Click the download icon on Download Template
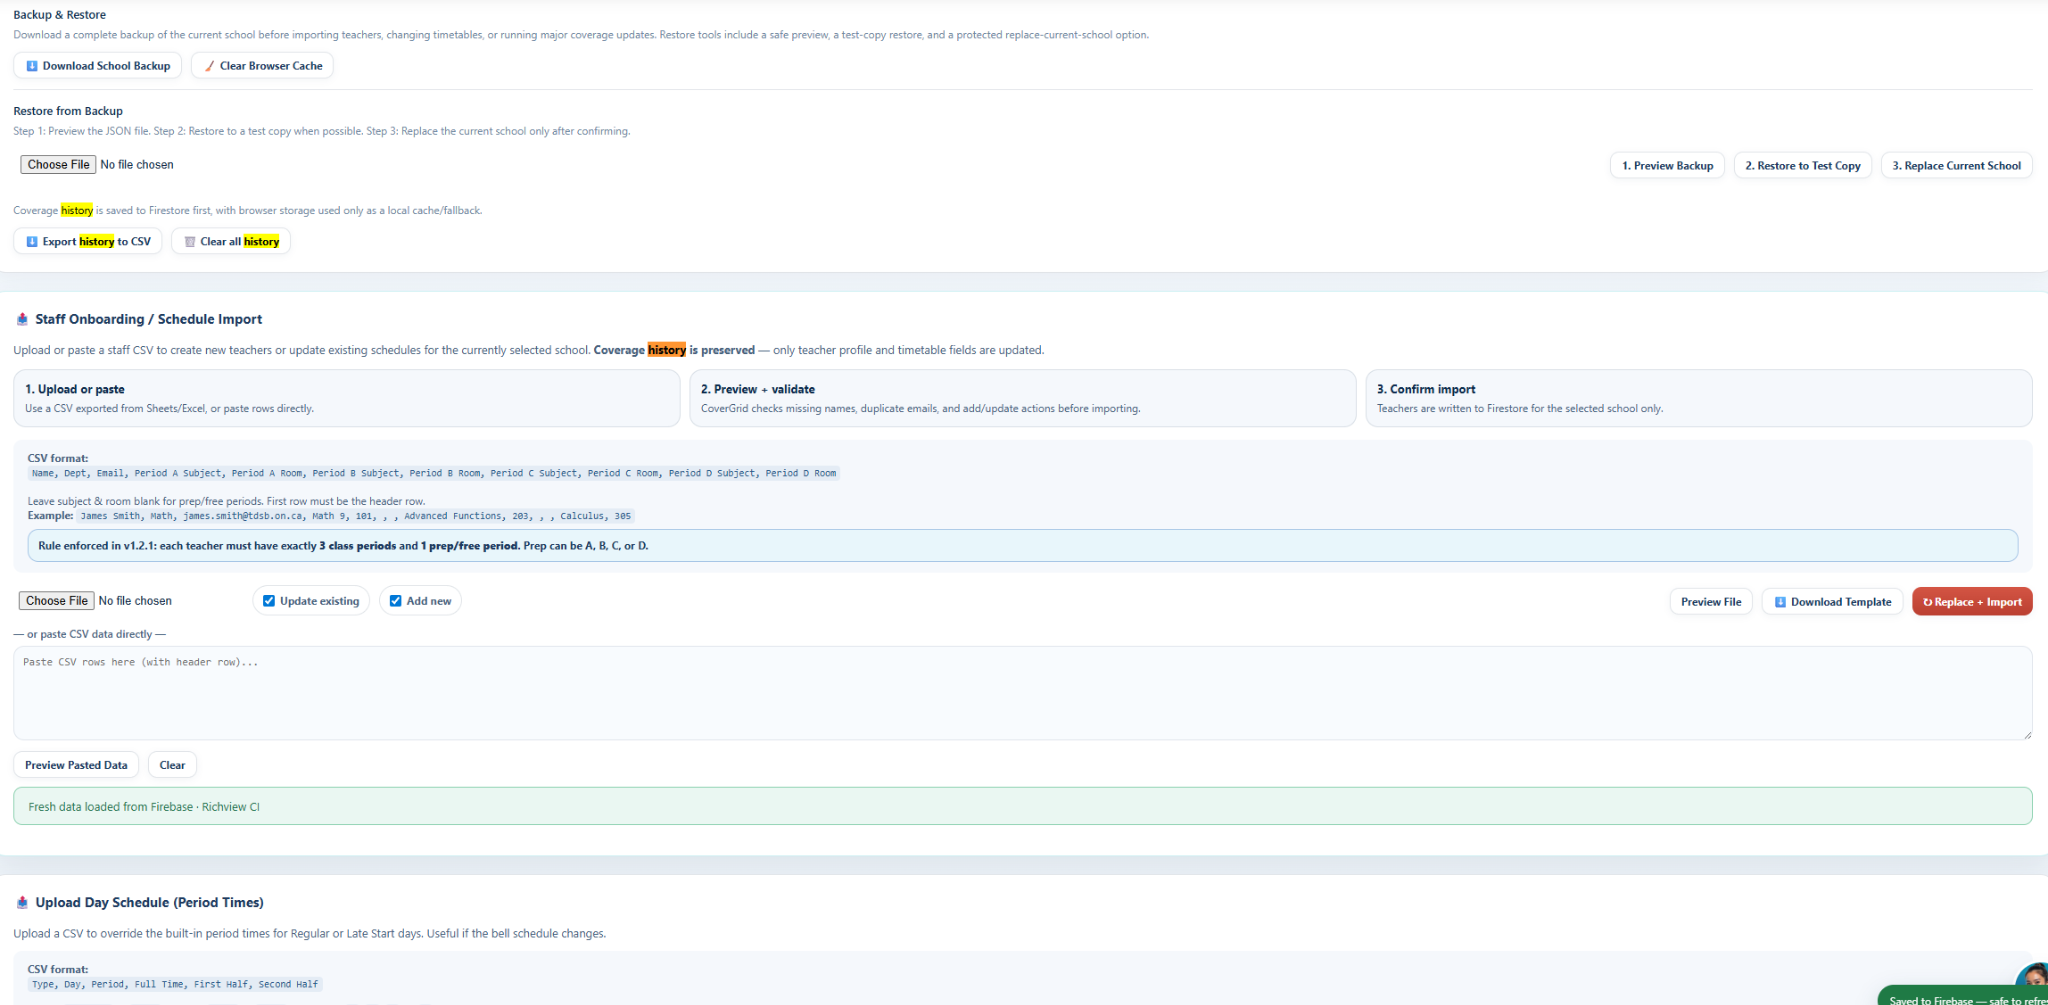This screenshot has width=2048, height=1005. 1780,602
